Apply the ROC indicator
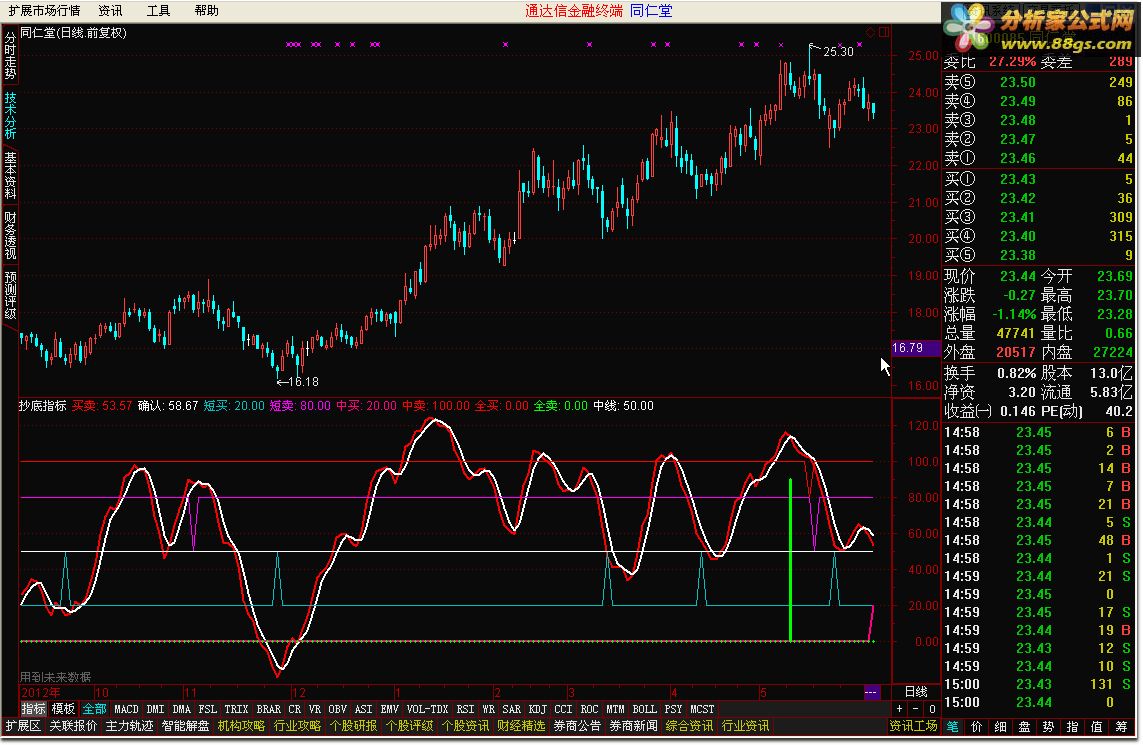 tap(589, 709)
